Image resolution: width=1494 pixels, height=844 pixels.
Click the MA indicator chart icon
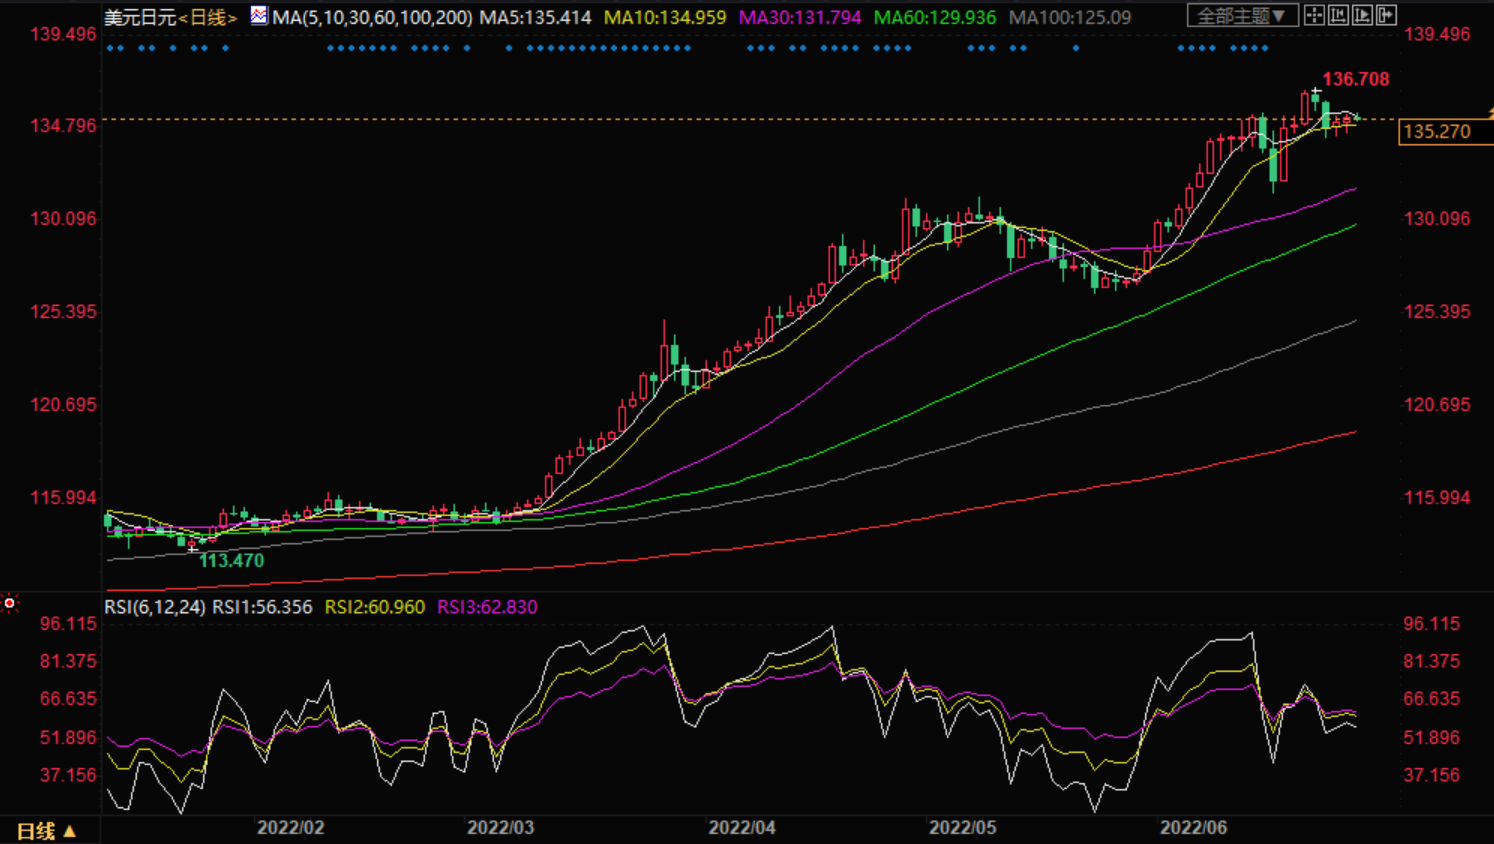pyautogui.click(x=259, y=15)
